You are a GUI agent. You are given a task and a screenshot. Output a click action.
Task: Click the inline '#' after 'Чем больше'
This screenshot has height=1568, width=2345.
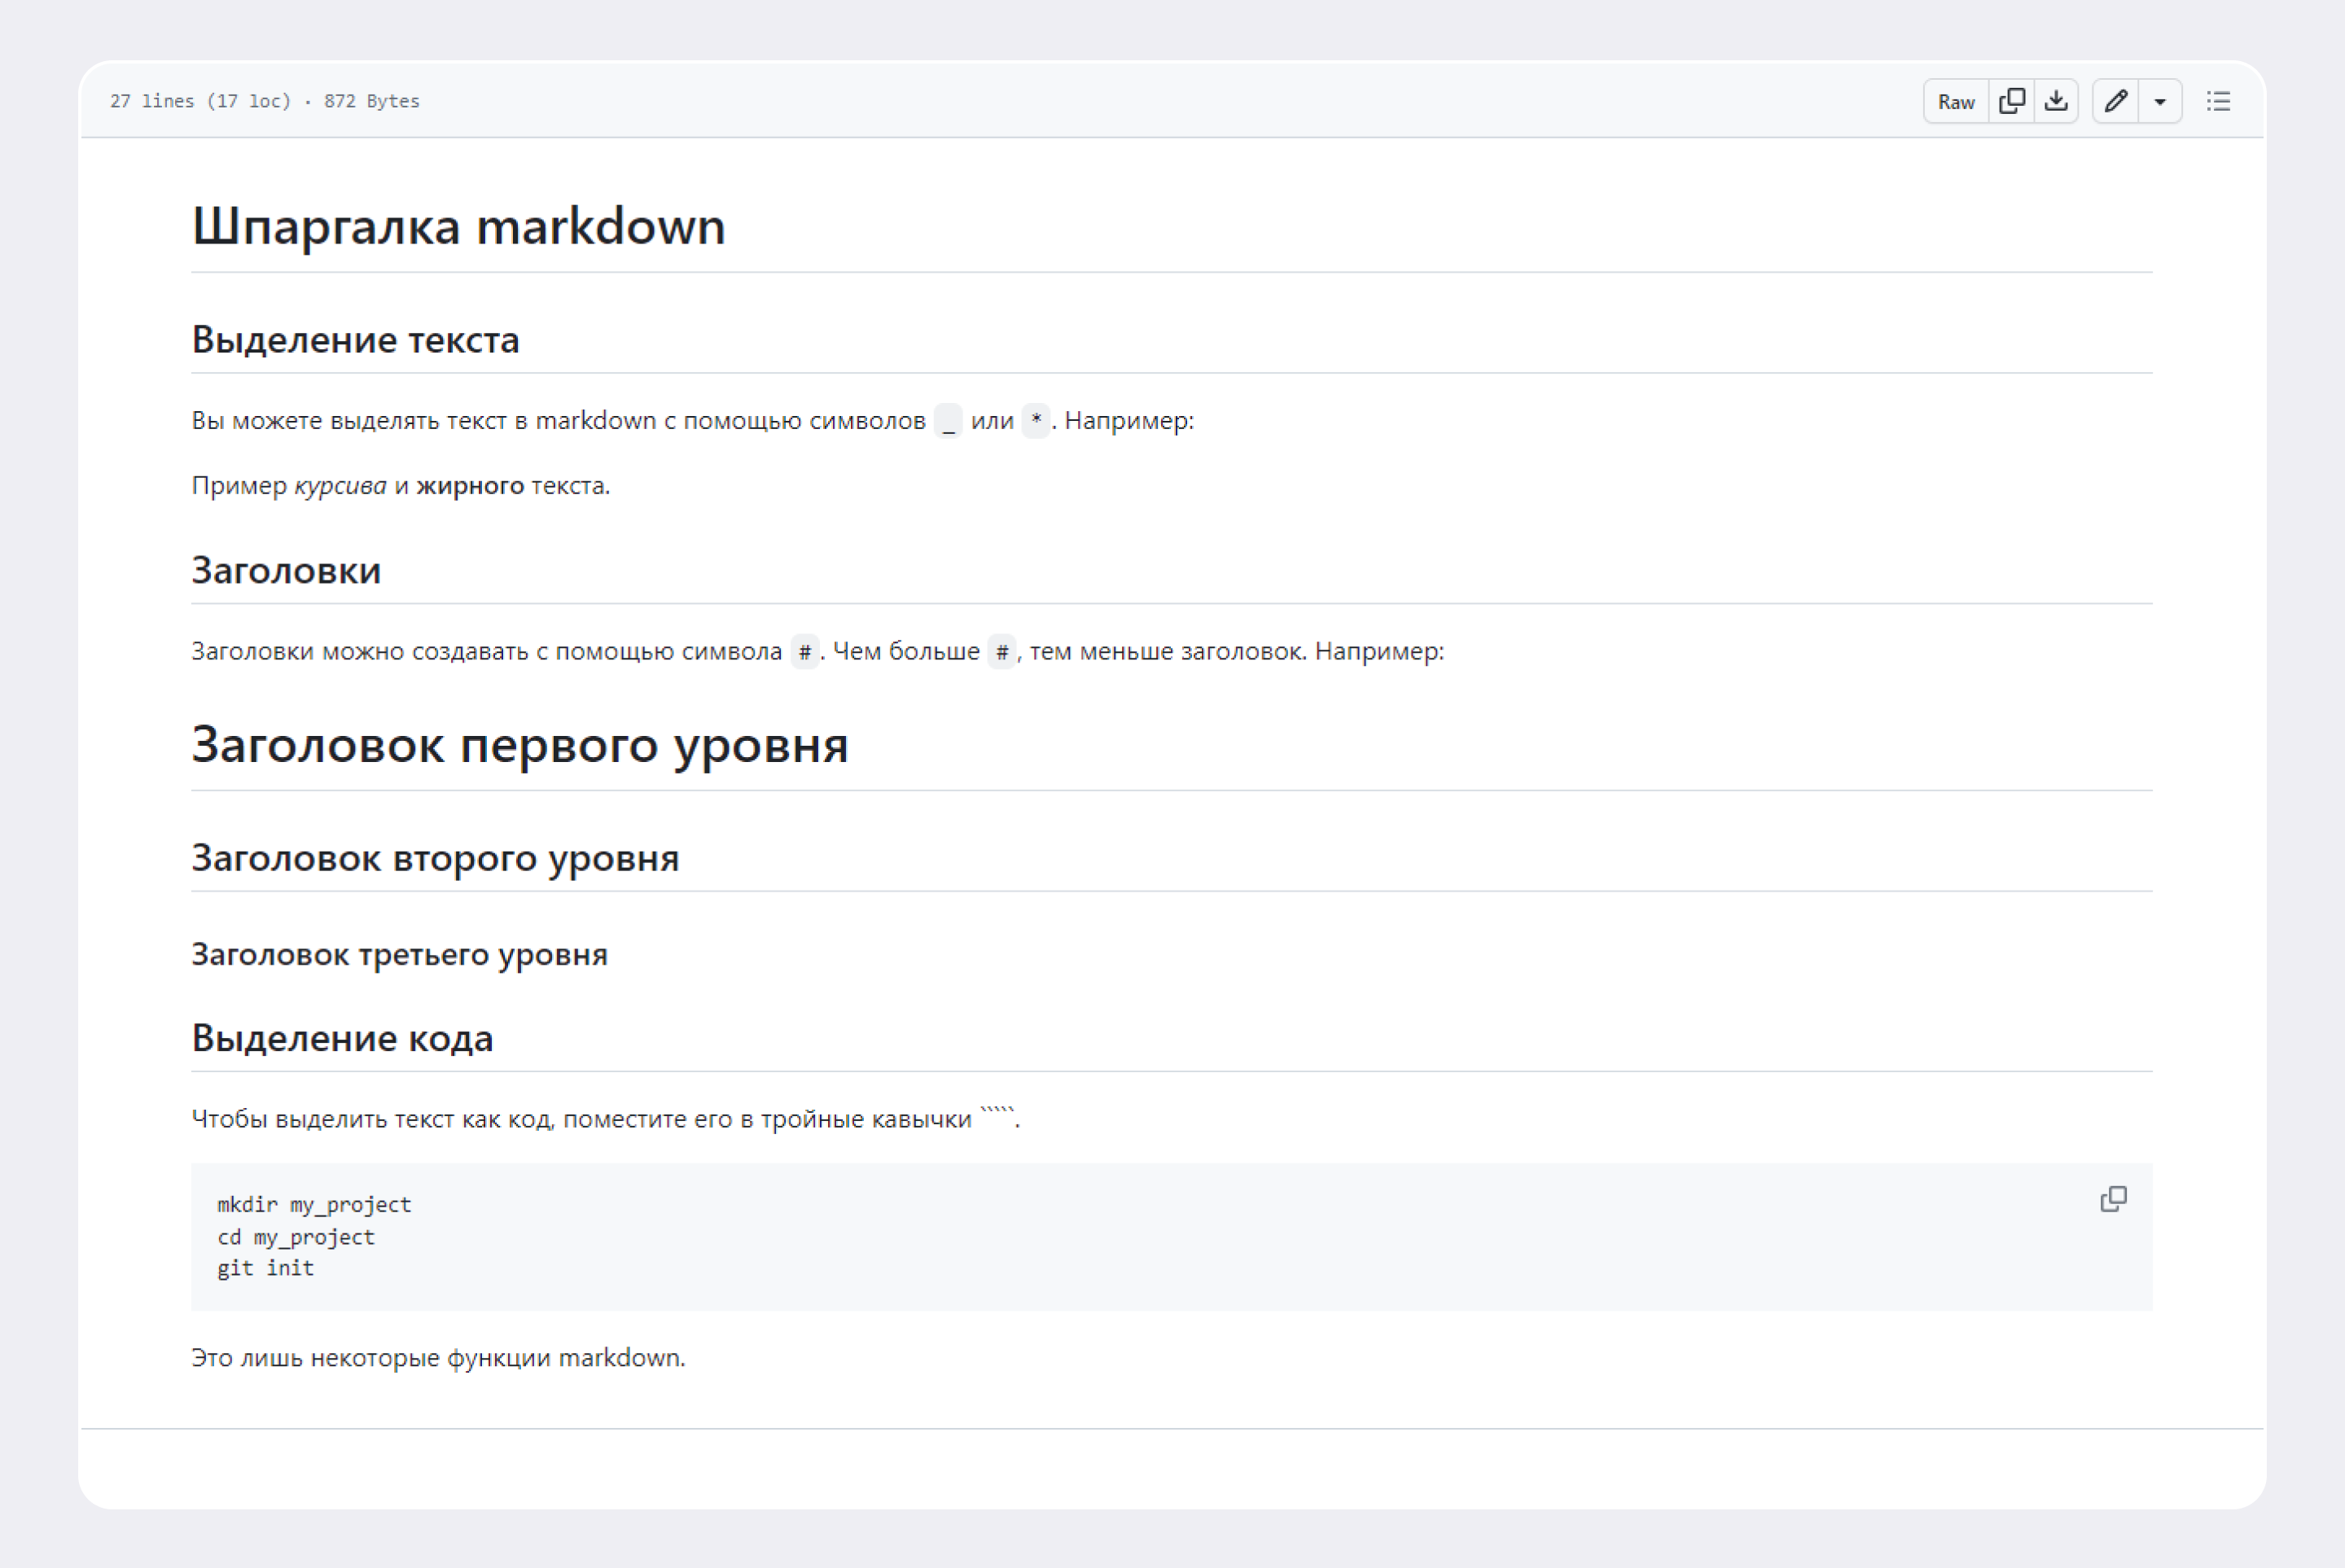(1001, 652)
